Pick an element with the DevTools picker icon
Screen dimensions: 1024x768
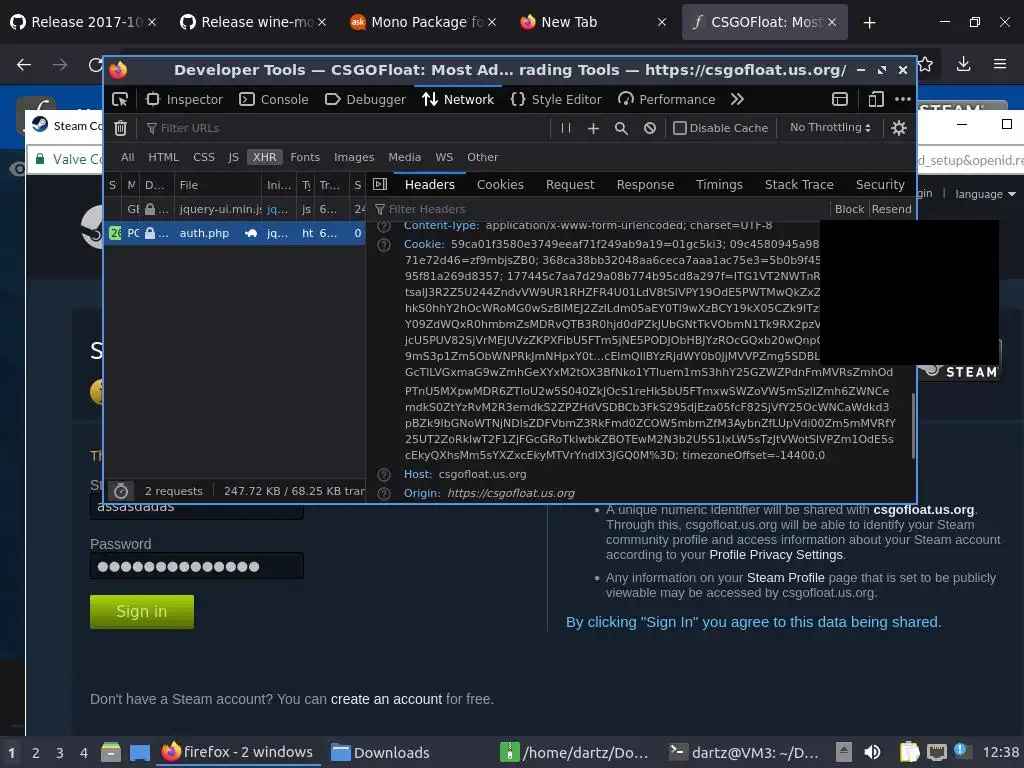pos(120,99)
